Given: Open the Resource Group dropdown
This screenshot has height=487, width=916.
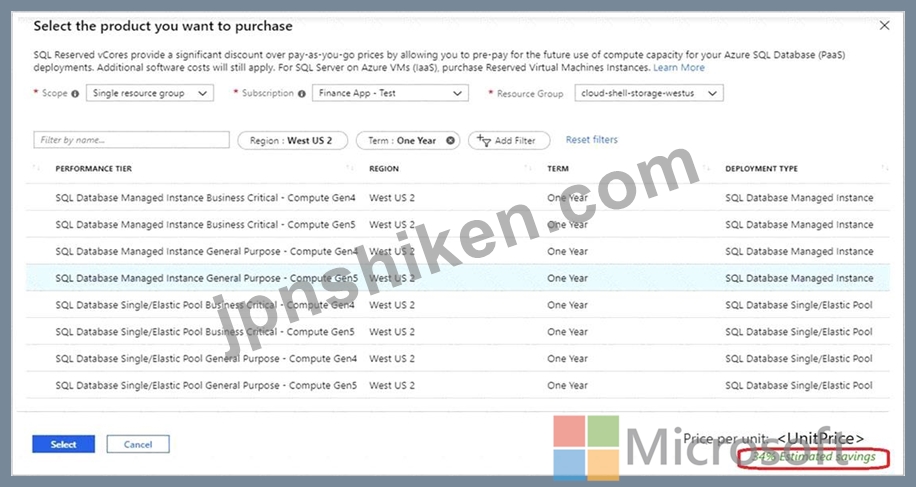Looking at the screenshot, I should [x=649, y=93].
